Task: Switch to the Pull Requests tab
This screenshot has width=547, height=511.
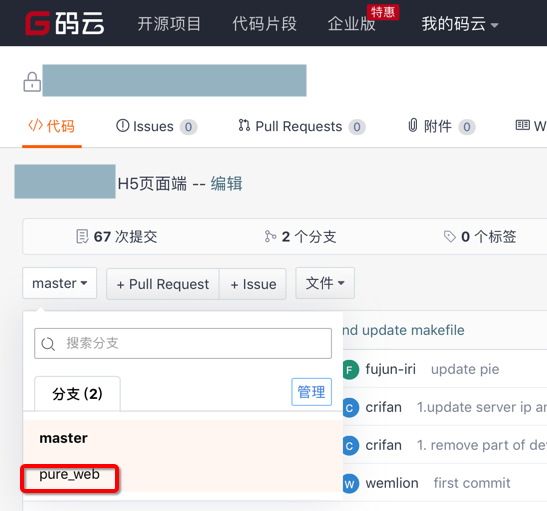Action: pyautogui.click(x=302, y=126)
